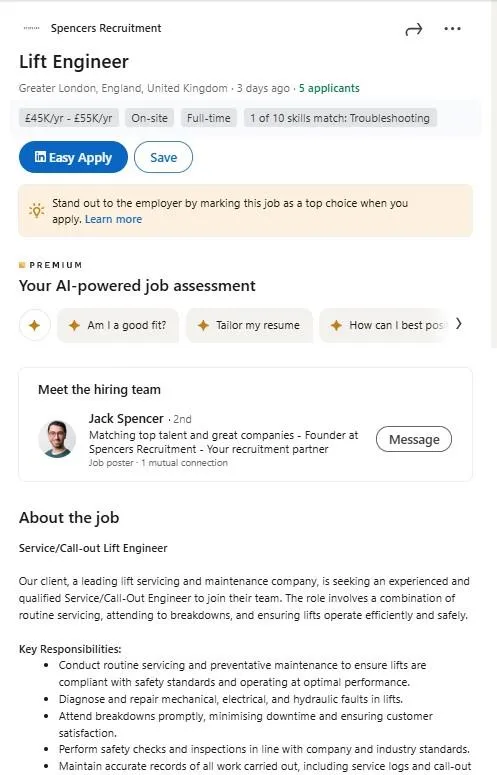Save this Lift Engineer job
Image resolution: width=497 pixels, height=775 pixels.
tap(164, 157)
